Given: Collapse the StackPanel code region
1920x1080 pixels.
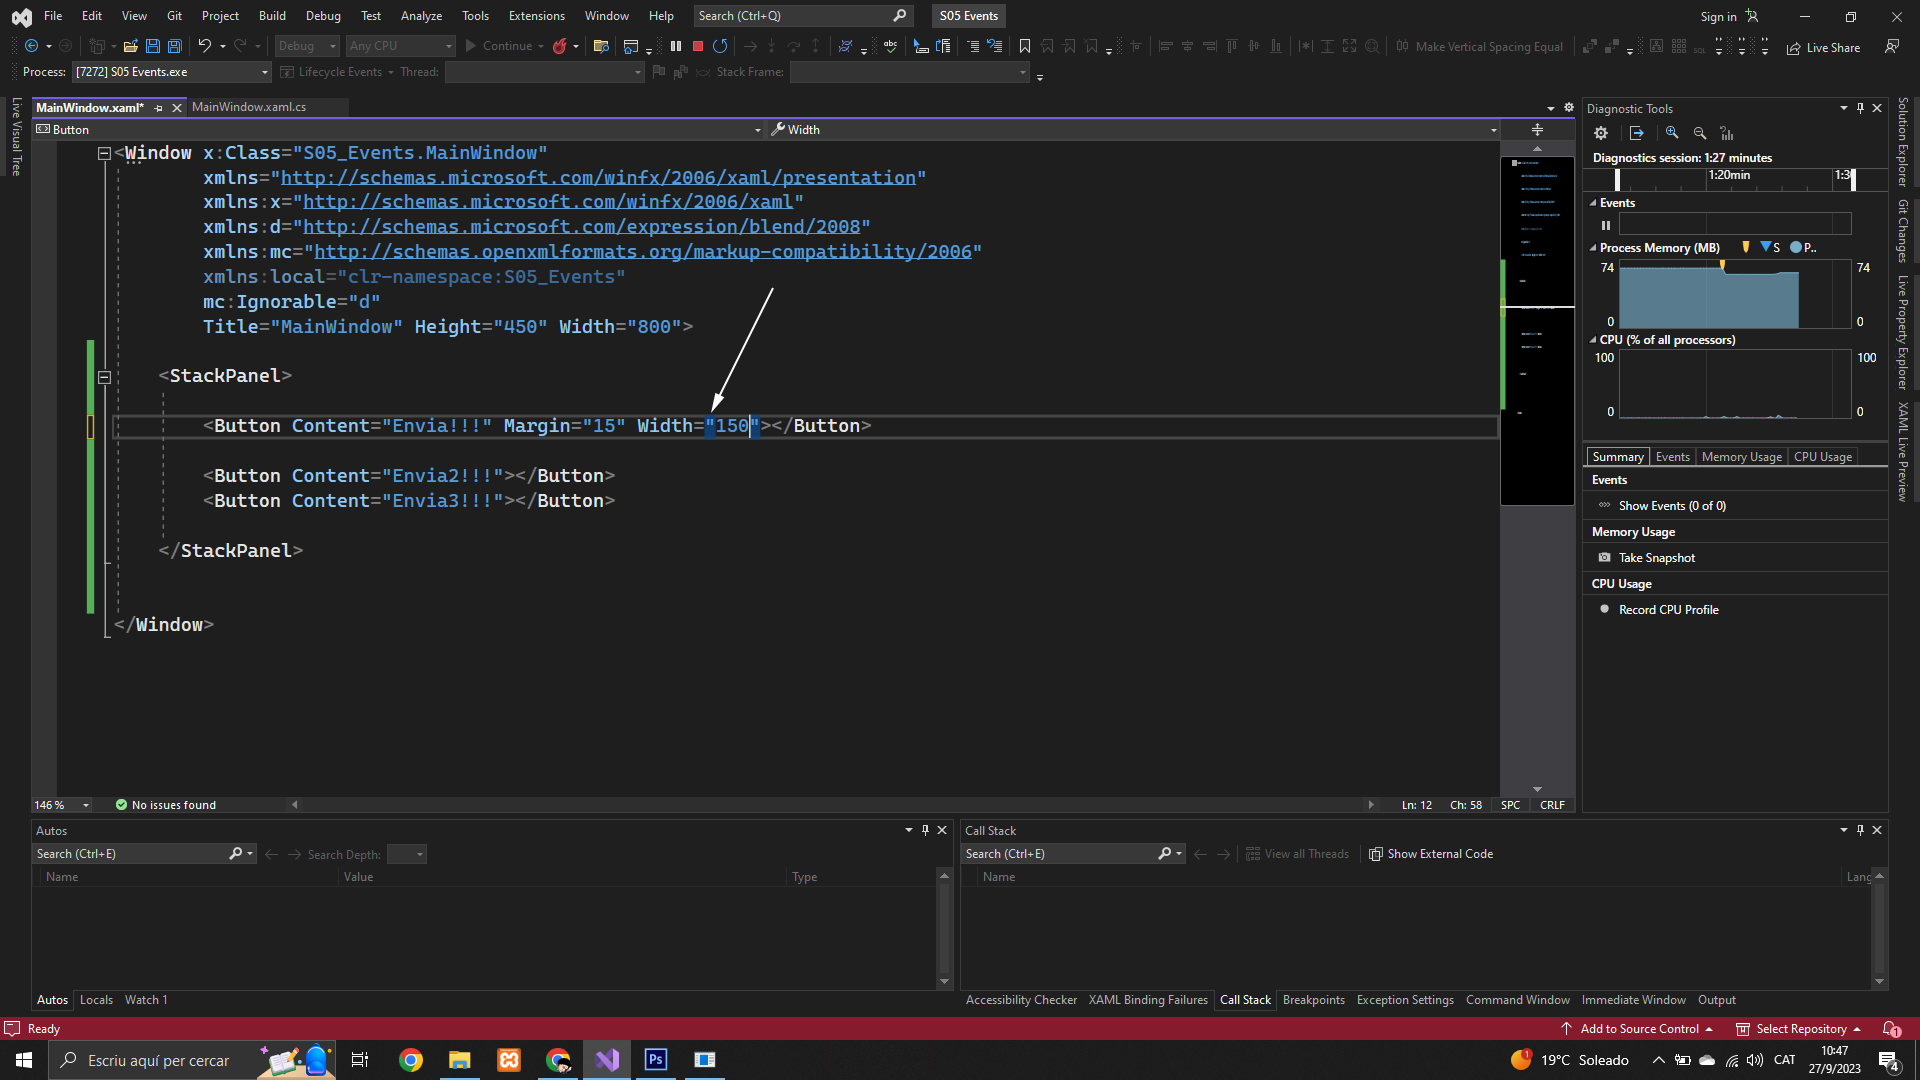Looking at the screenshot, I should tap(104, 377).
